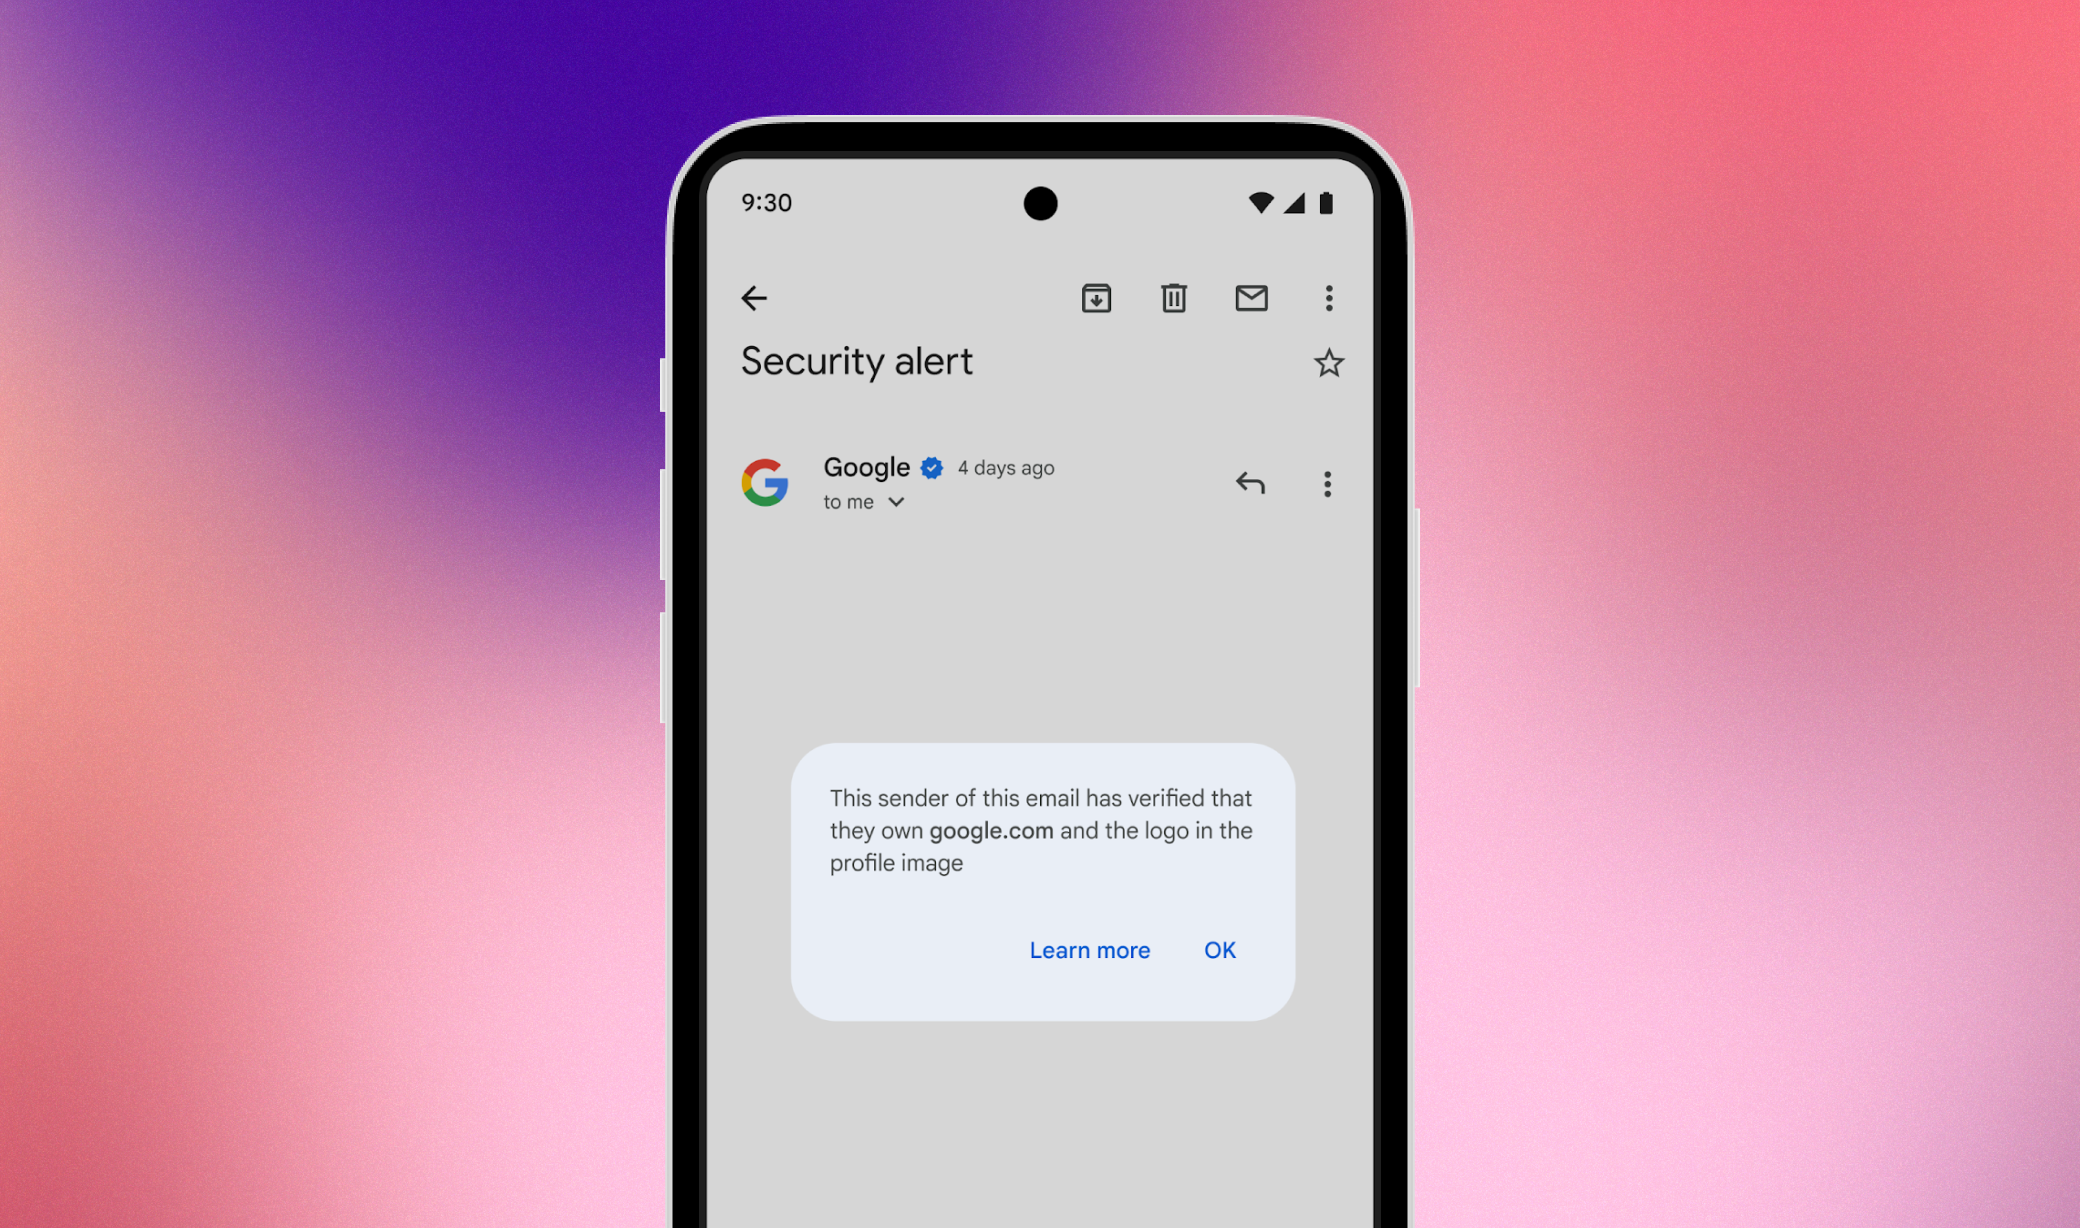Image resolution: width=2080 pixels, height=1228 pixels.
Task: Click the Learn more link
Action: pyautogui.click(x=1092, y=950)
